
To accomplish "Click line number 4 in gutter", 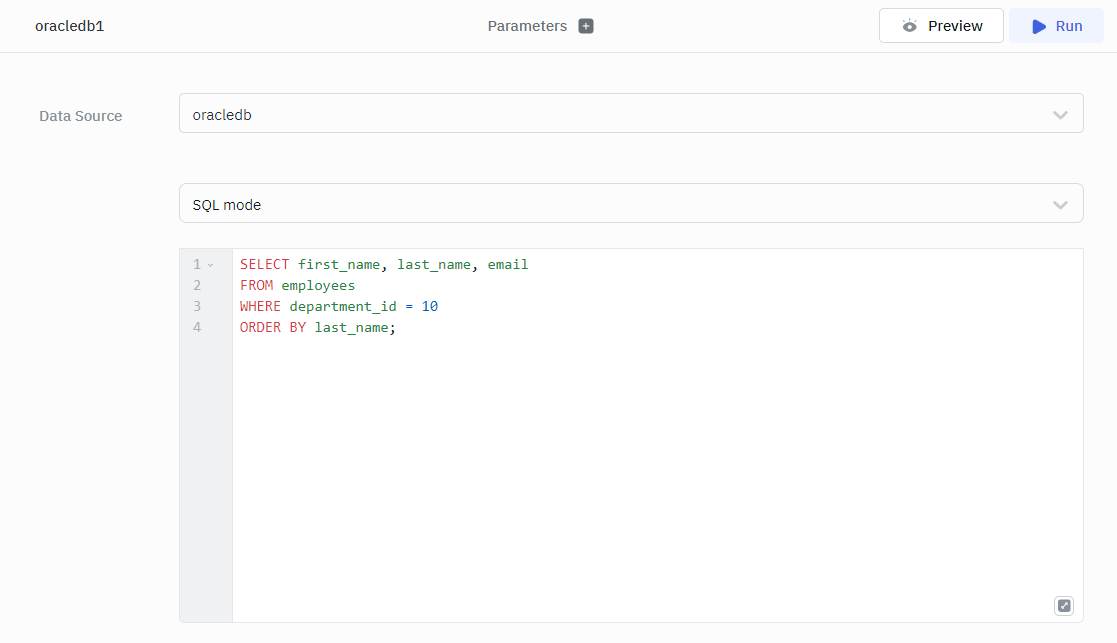I will click(198, 327).
